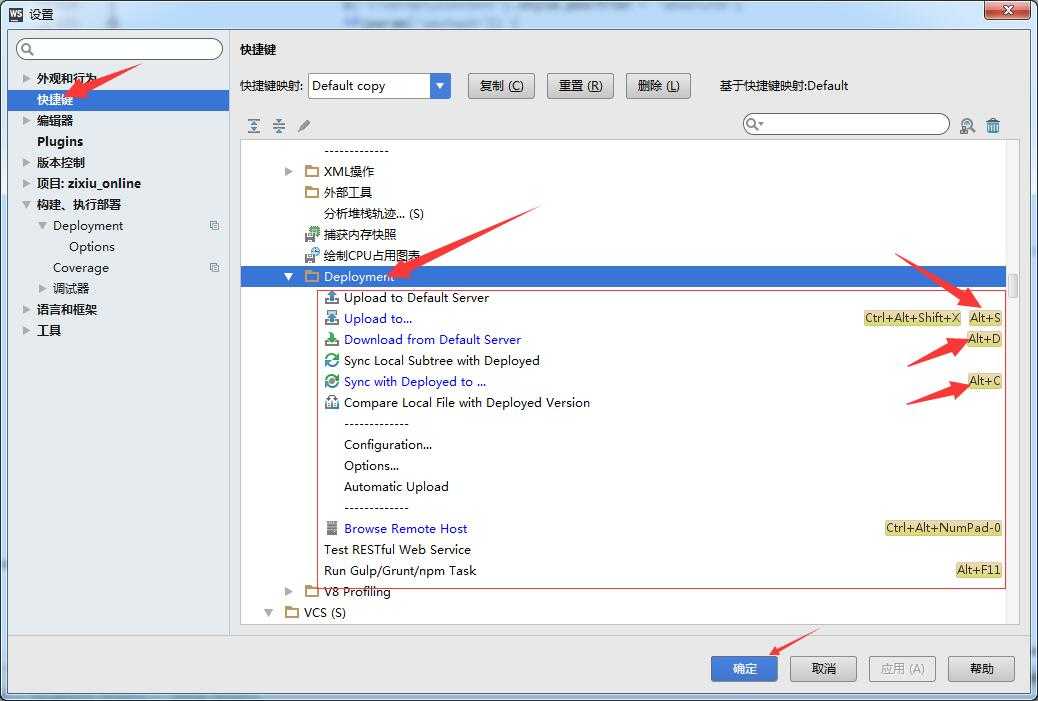The width and height of the screenshot is (1038, 701).
Task: Select Options under Deployment in sidebar
Action: (x=92, y=246)
